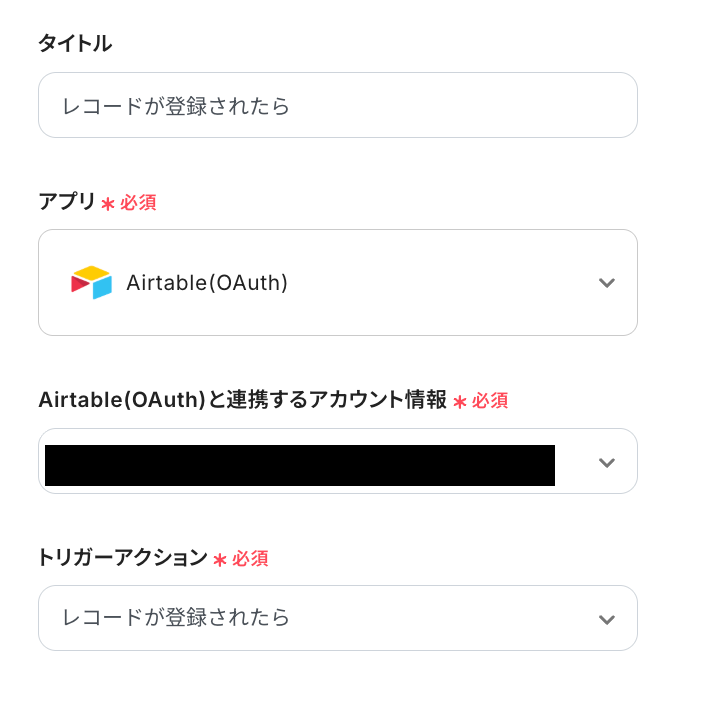Image resolution: width=702 pixels, height=718 pixels.
Task: Open the account selection dropdown arrow
Action: coord(606,462)
